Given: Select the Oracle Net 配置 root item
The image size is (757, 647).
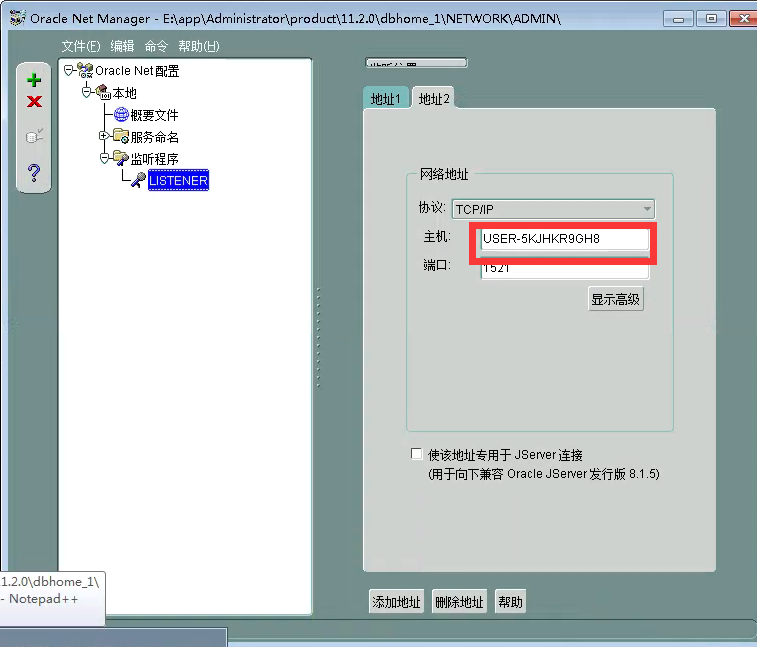Looking at the screenshot, I should point(137,71).
